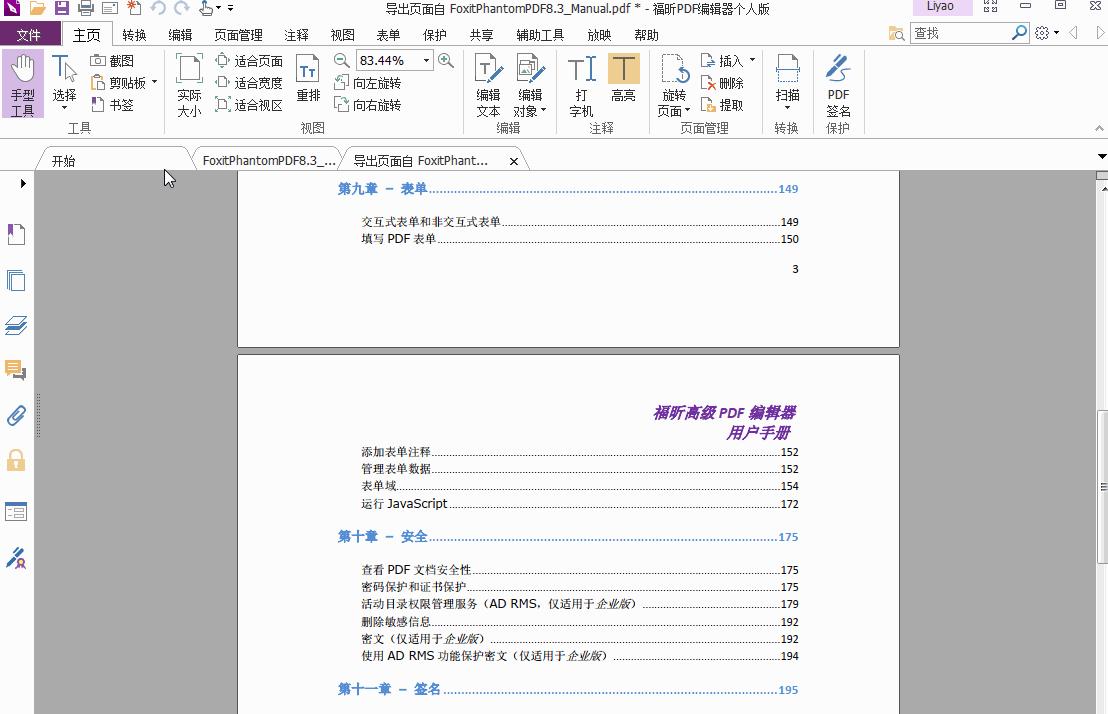Open the bookmarks panel in the left sidebar
Screen dimensions: 1108x714
pyautogui.click(x=16, y=234)
